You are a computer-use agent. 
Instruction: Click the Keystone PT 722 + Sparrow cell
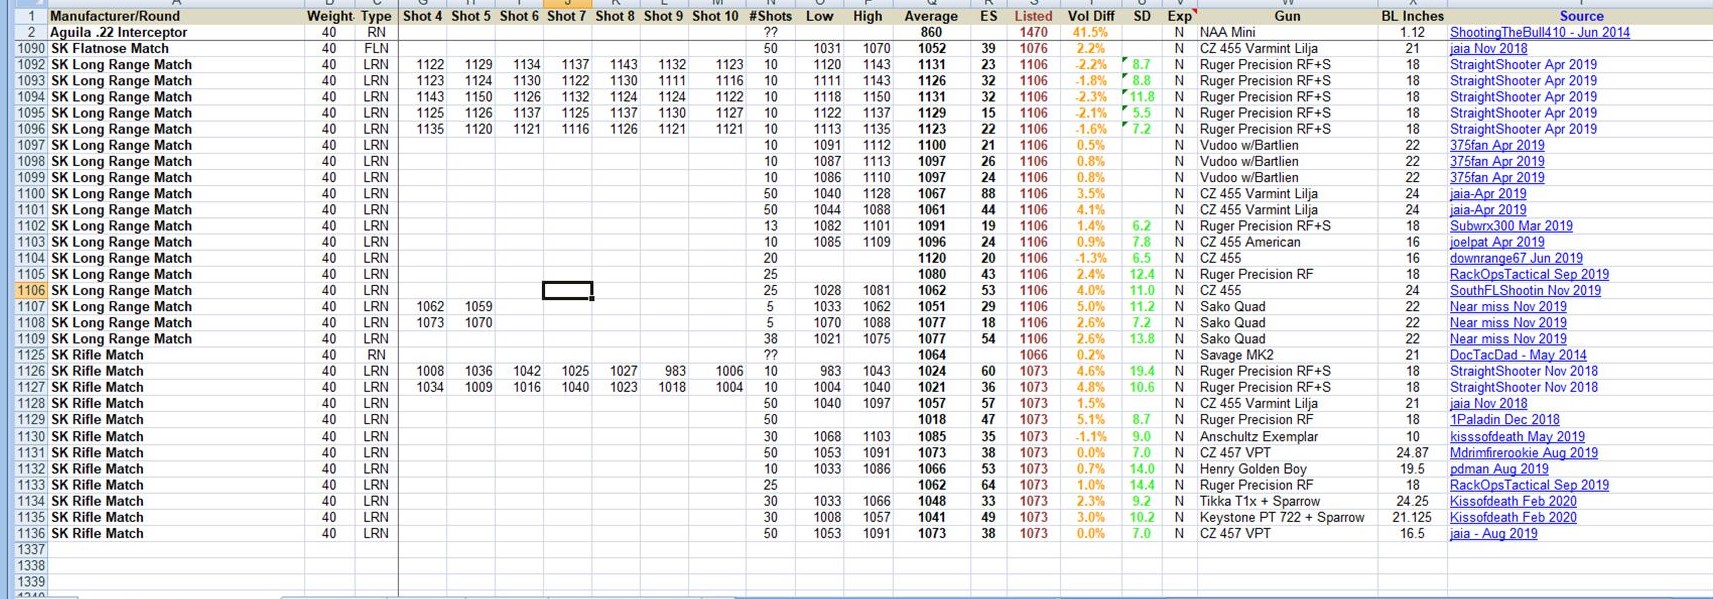click(1287, 517)
